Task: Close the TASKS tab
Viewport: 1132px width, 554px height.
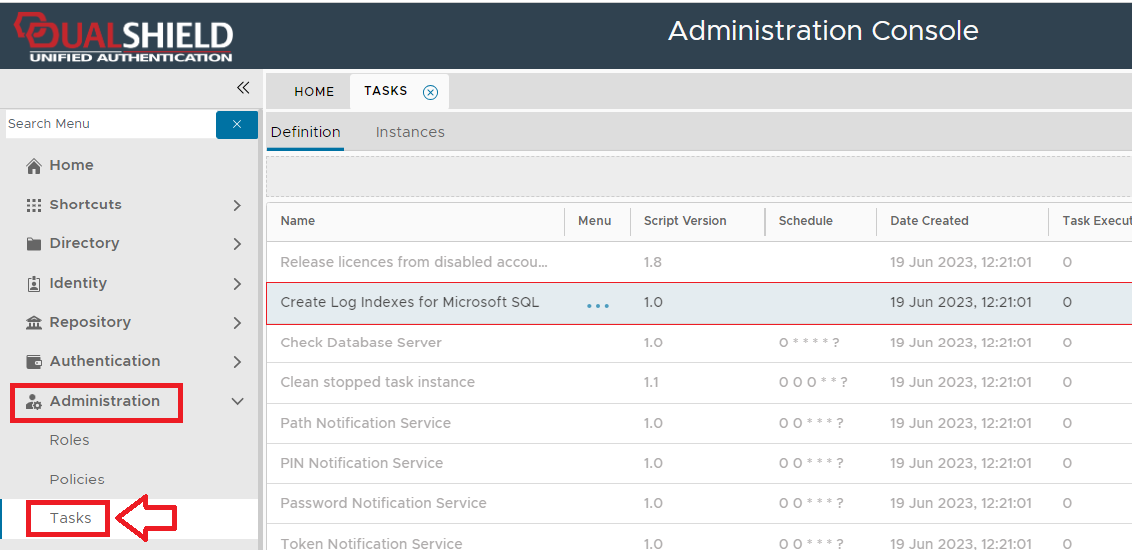Action: pos(430,92)
